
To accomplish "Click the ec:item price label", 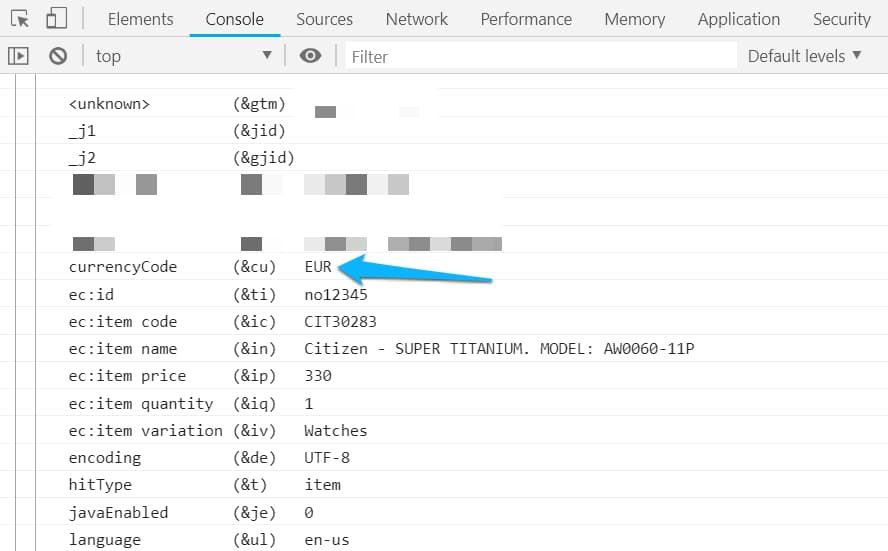I will (x=127, y=376).
